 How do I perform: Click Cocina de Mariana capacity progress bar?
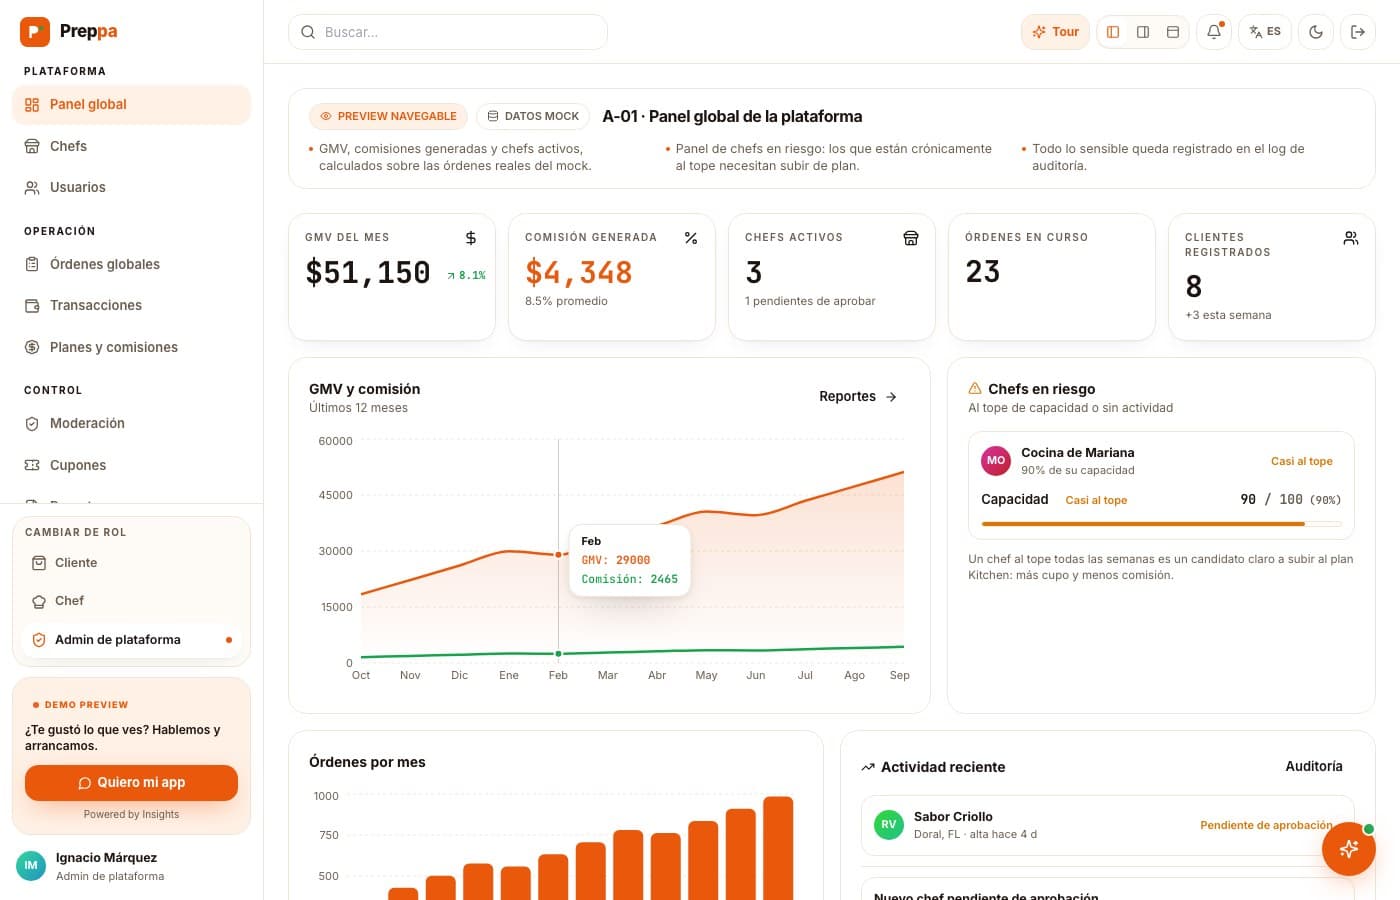1161,524
